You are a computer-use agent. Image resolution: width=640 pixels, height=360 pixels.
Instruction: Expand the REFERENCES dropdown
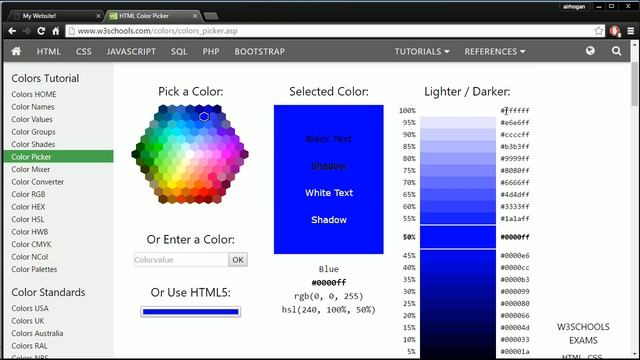pos(494,51)
